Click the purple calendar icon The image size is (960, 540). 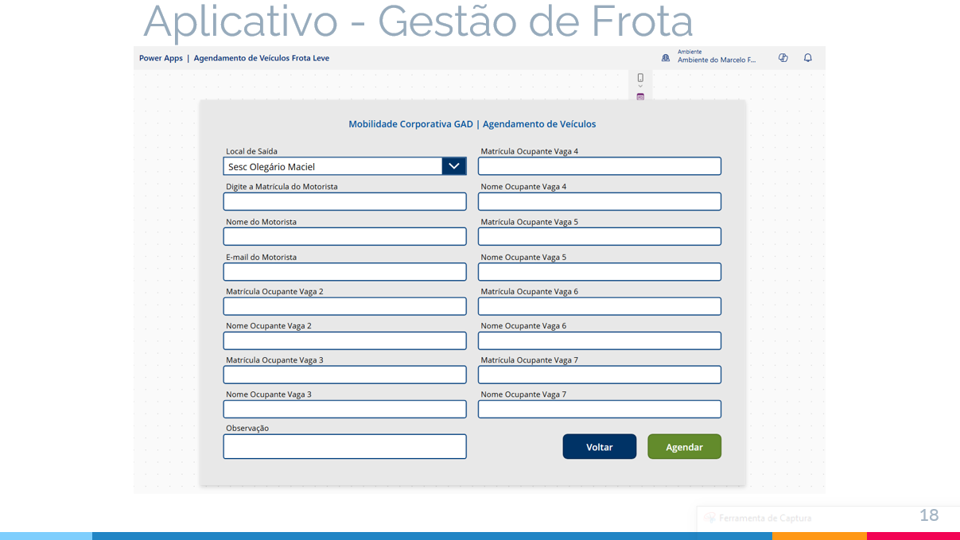[641, 97]
